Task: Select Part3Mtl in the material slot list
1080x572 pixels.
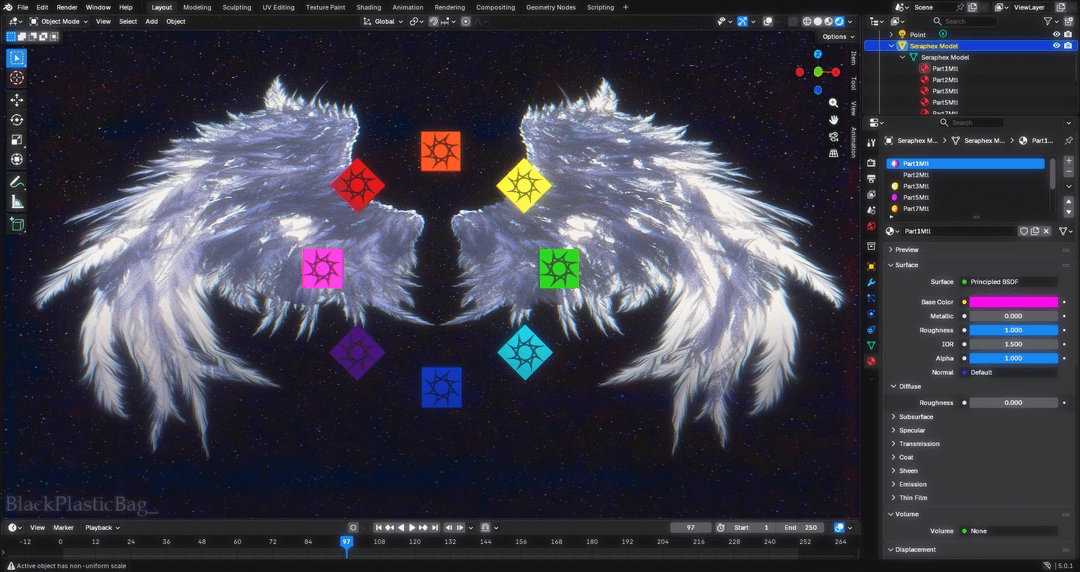Action: [916, 186]
